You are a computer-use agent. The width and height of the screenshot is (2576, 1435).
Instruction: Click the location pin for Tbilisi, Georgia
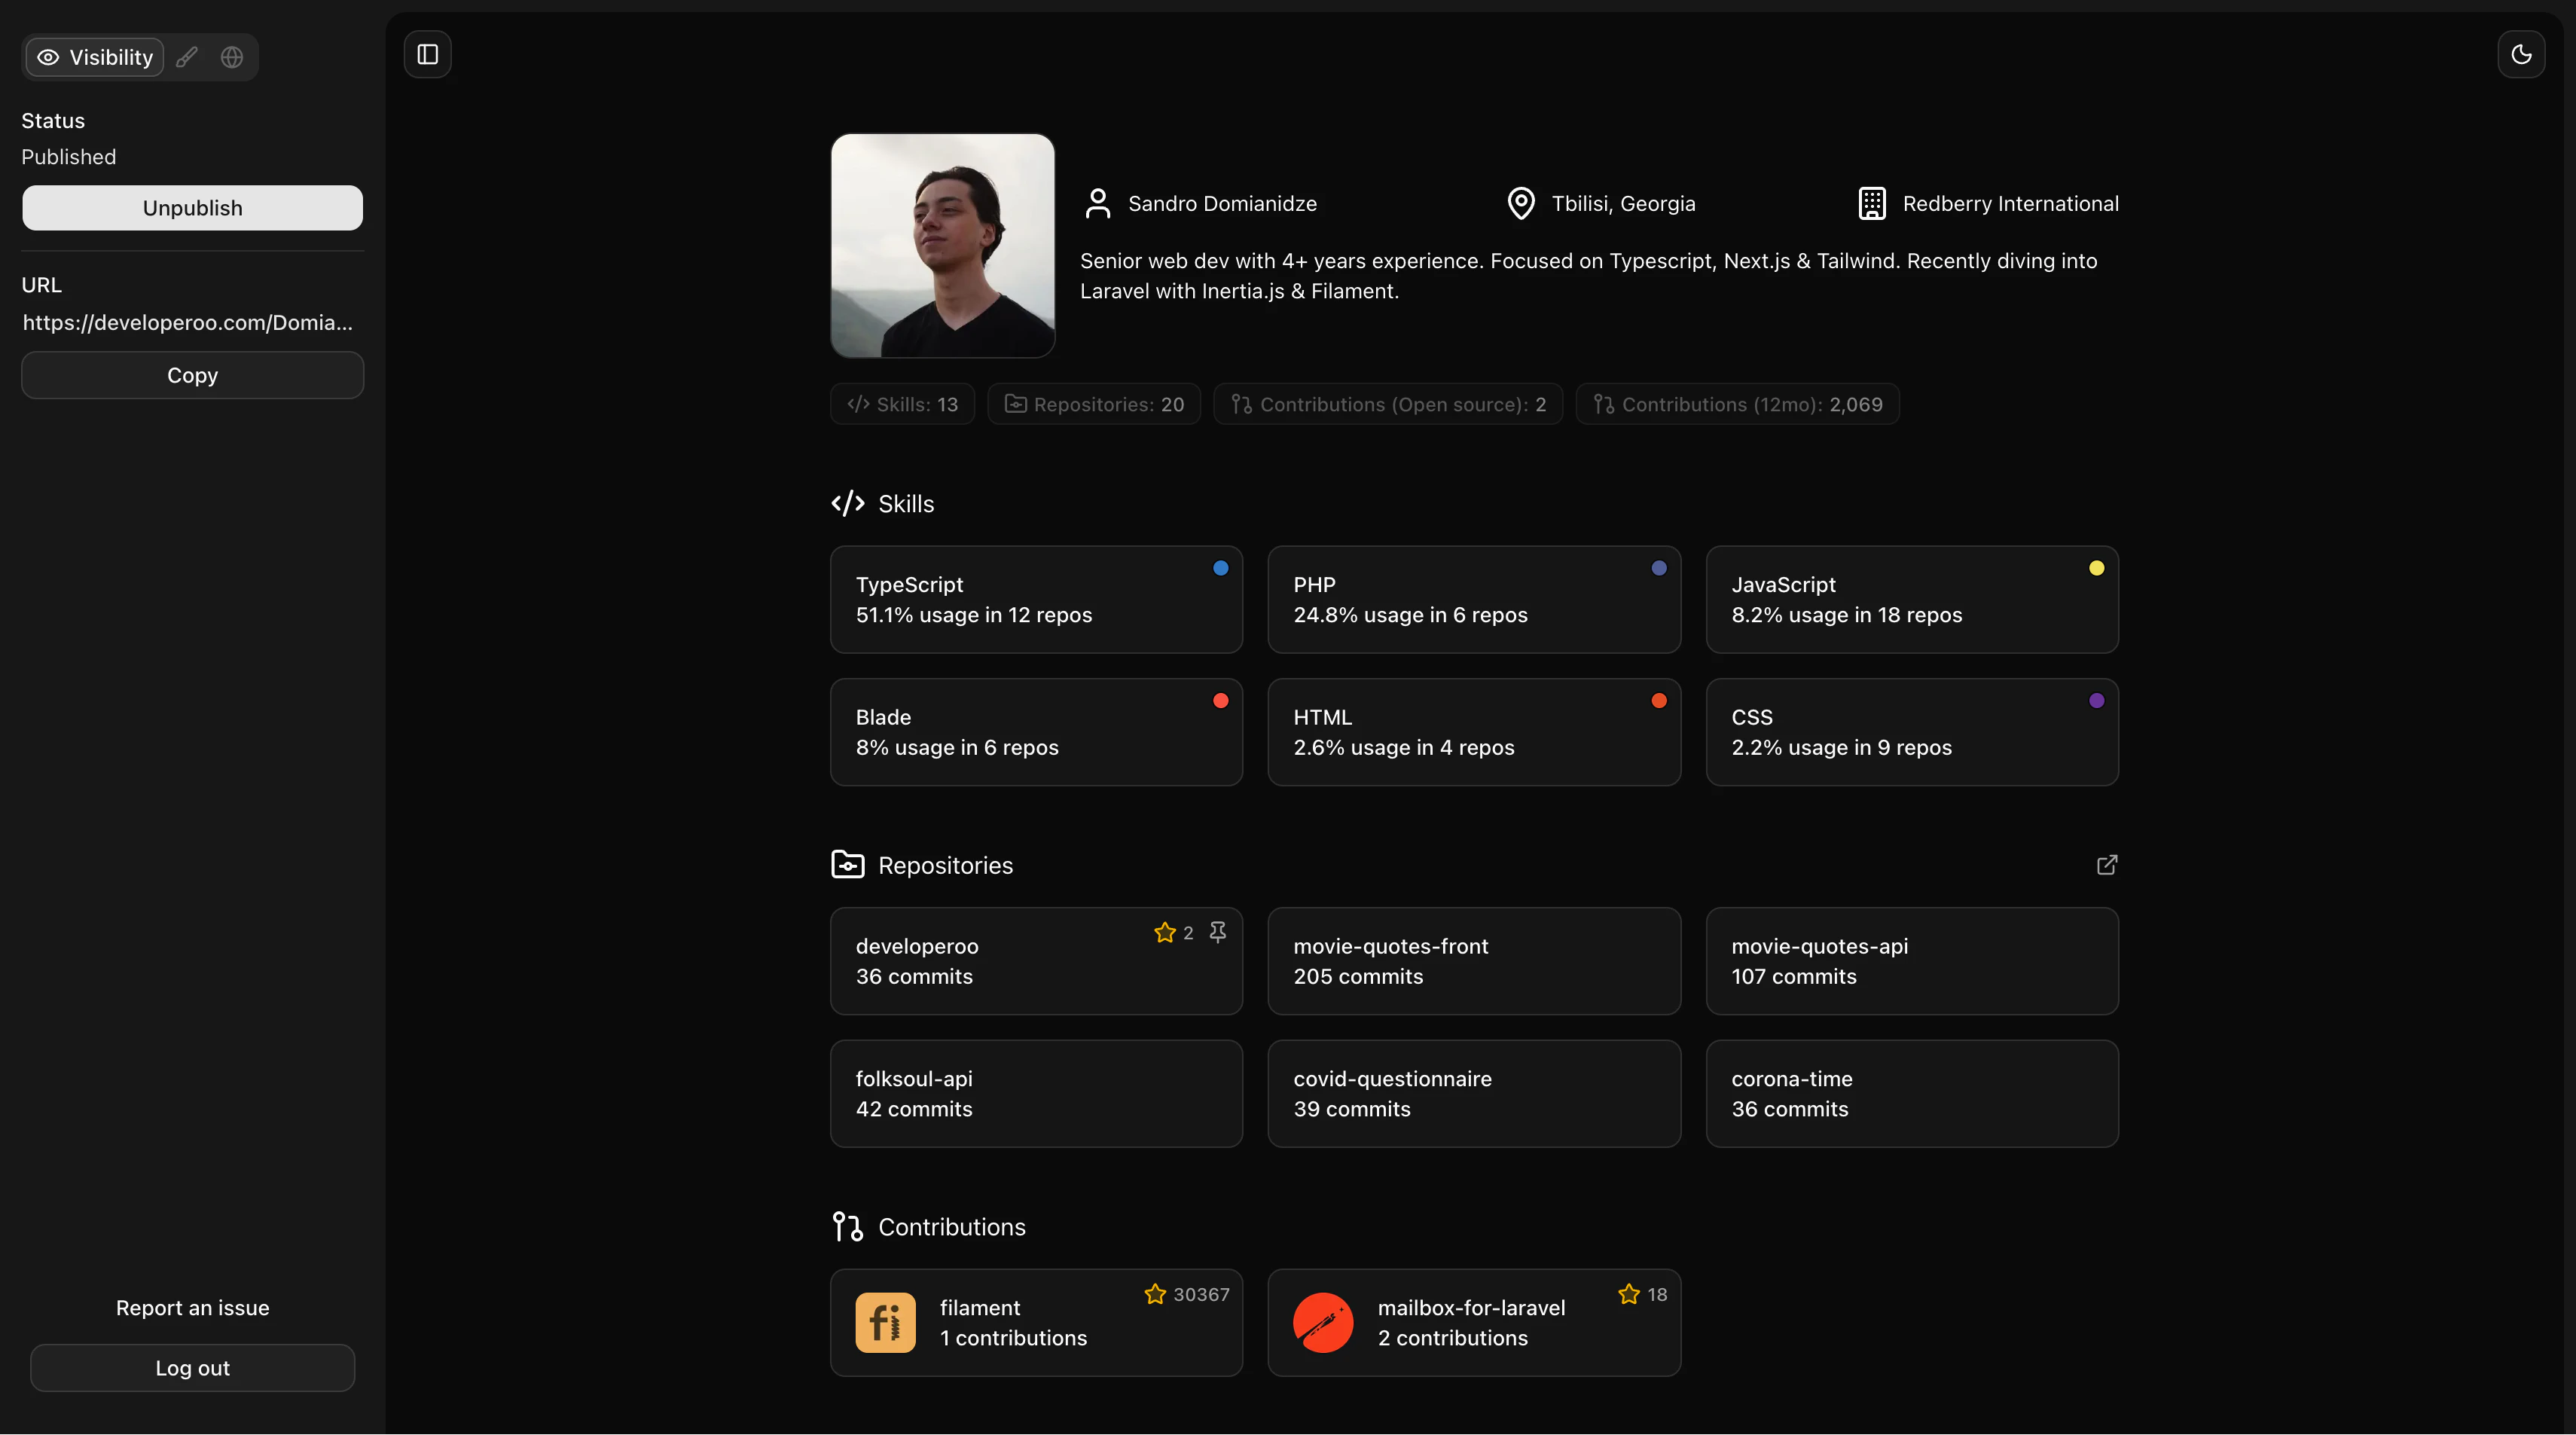1519,203
